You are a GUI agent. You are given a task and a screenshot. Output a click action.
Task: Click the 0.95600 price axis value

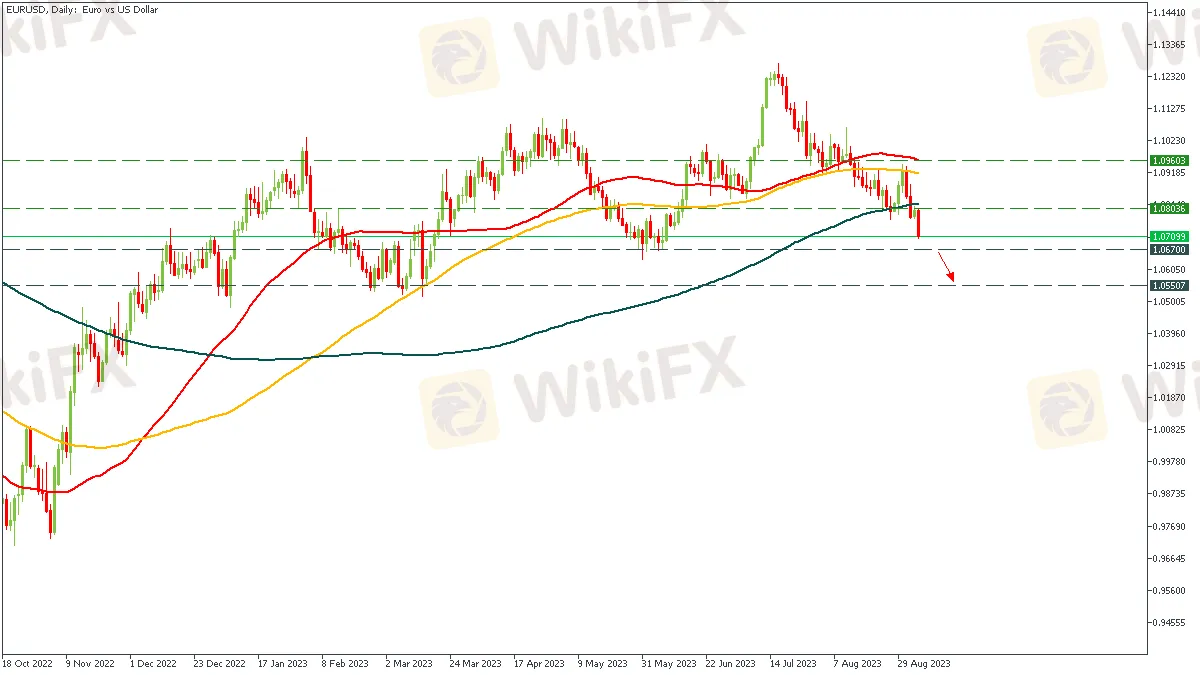pyautogui.click(x=1170, y=590)
